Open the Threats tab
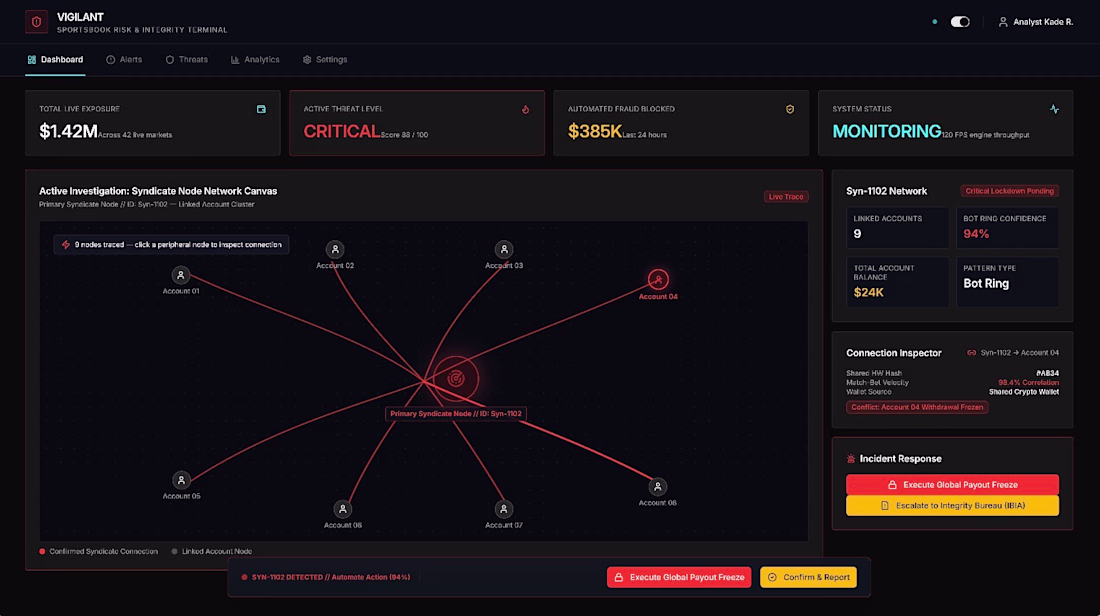1100x616 pixels. pos(187,60)
